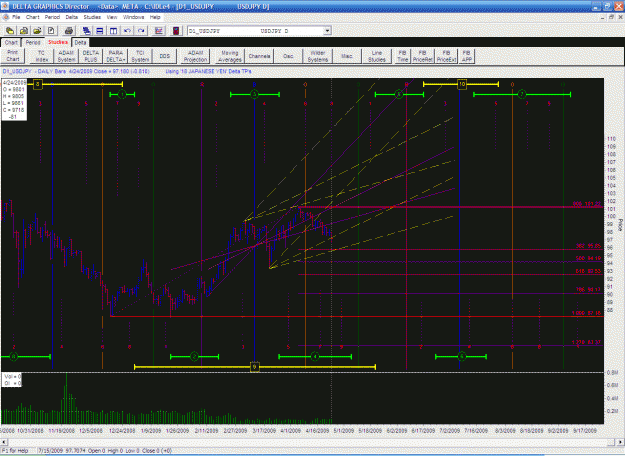The width and height of the screenshot is (625, 456).
Task: Click the horizontal scrollbar right arrow
Action: coord(621,442)
